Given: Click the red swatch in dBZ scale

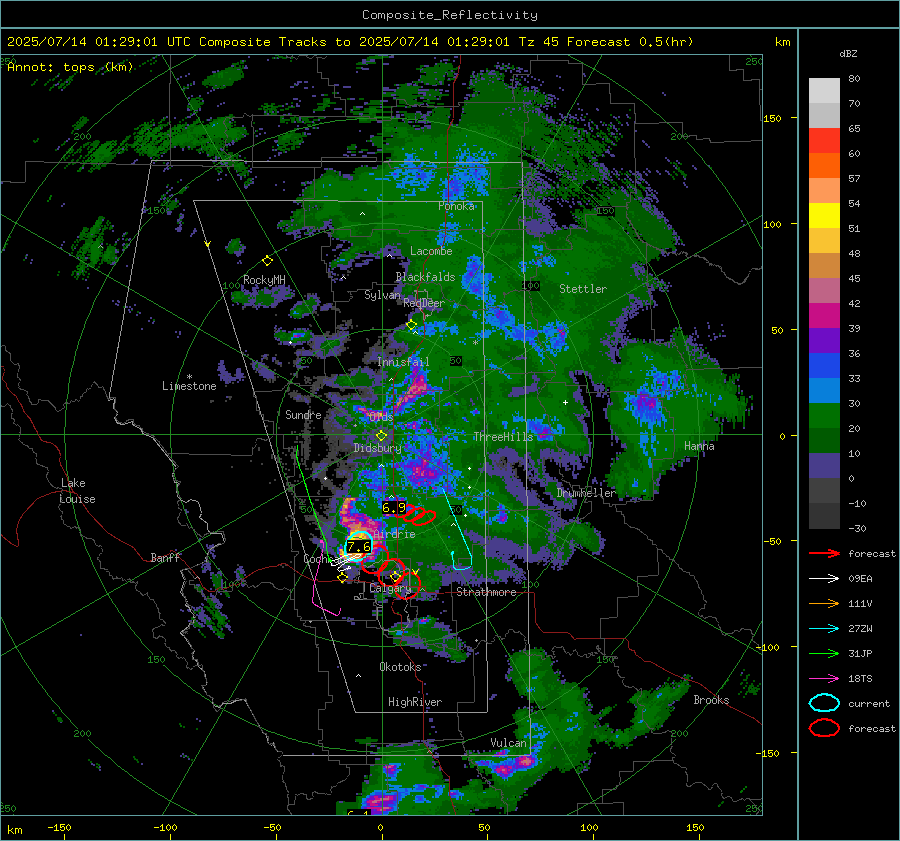Looking at the screenshot, I should coord(824,140).
